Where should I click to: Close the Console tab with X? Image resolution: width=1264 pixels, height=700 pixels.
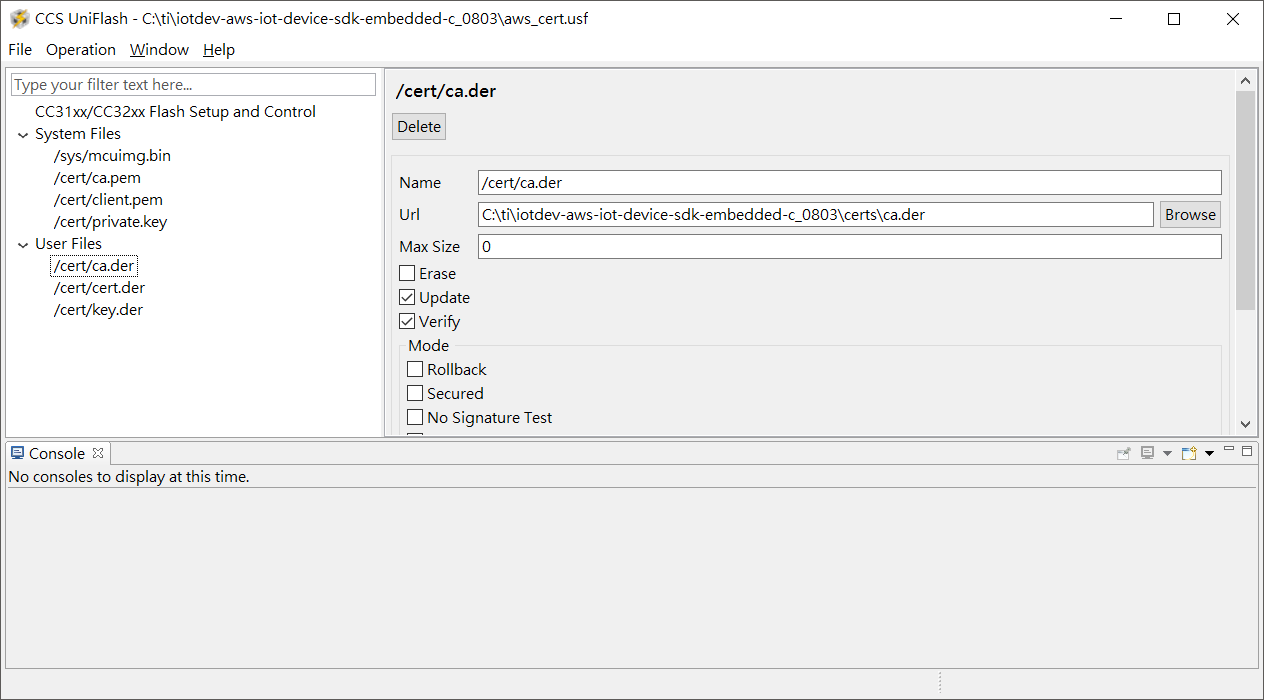[98, 453]
